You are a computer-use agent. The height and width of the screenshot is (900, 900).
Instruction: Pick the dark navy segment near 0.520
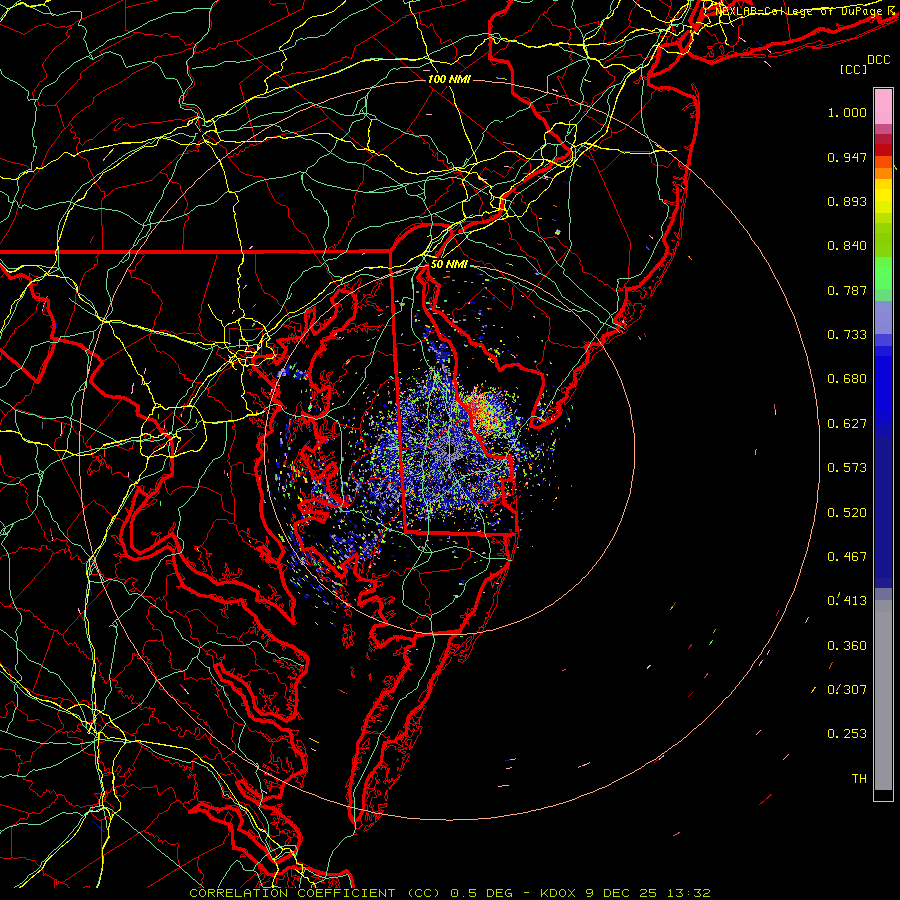coord(883,511)
